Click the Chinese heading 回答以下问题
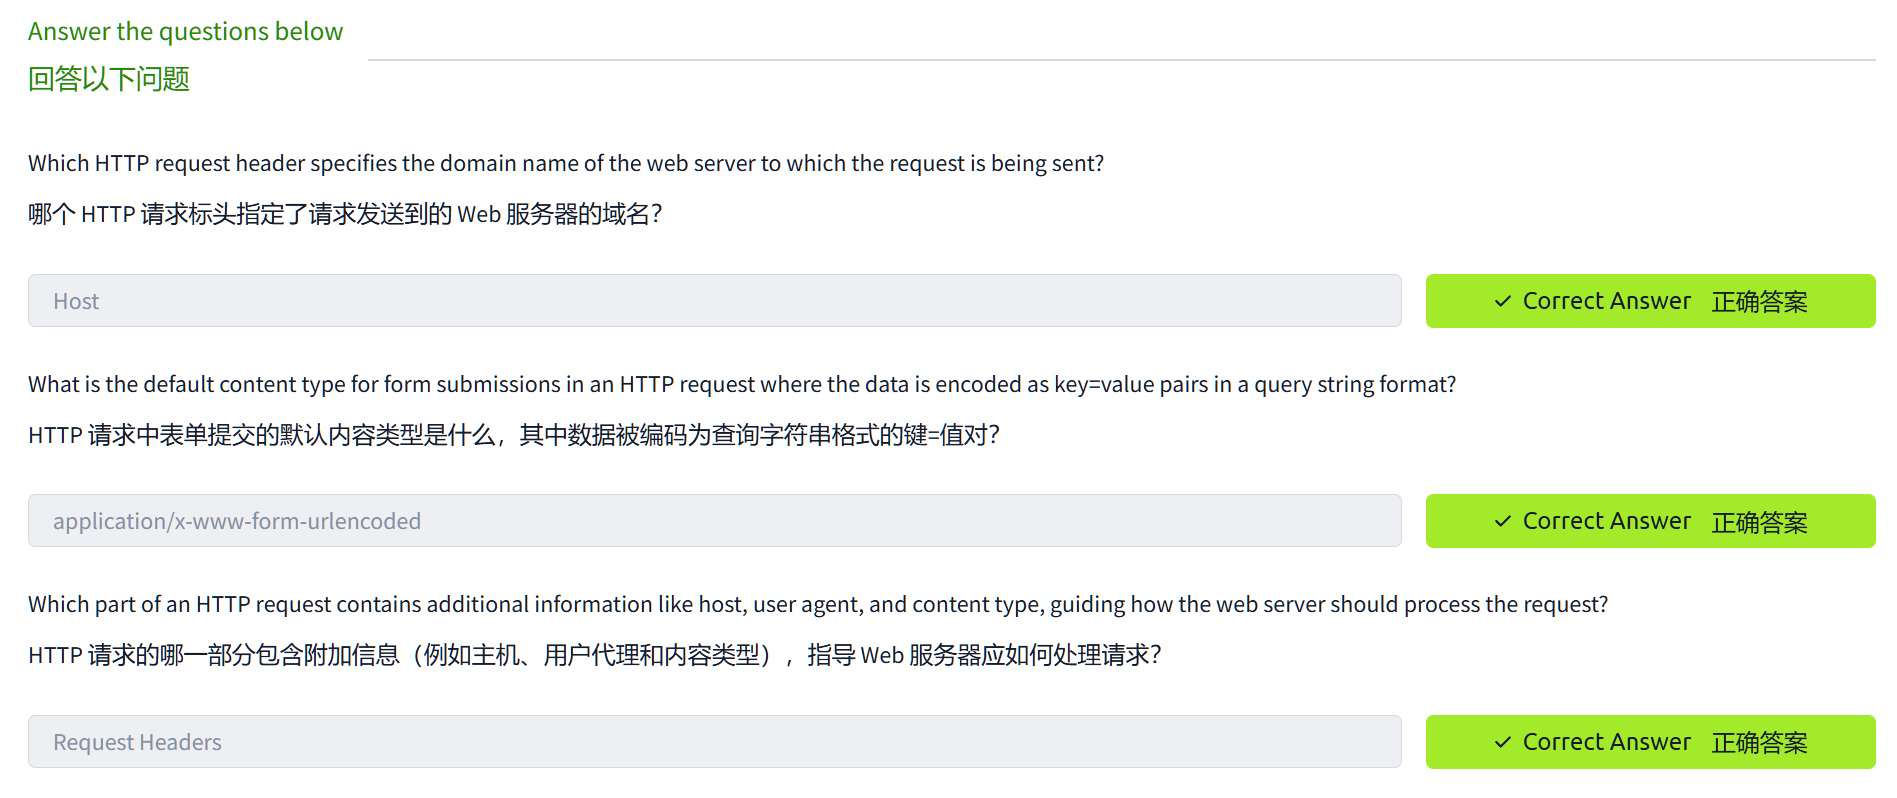 tap(109, 79)
